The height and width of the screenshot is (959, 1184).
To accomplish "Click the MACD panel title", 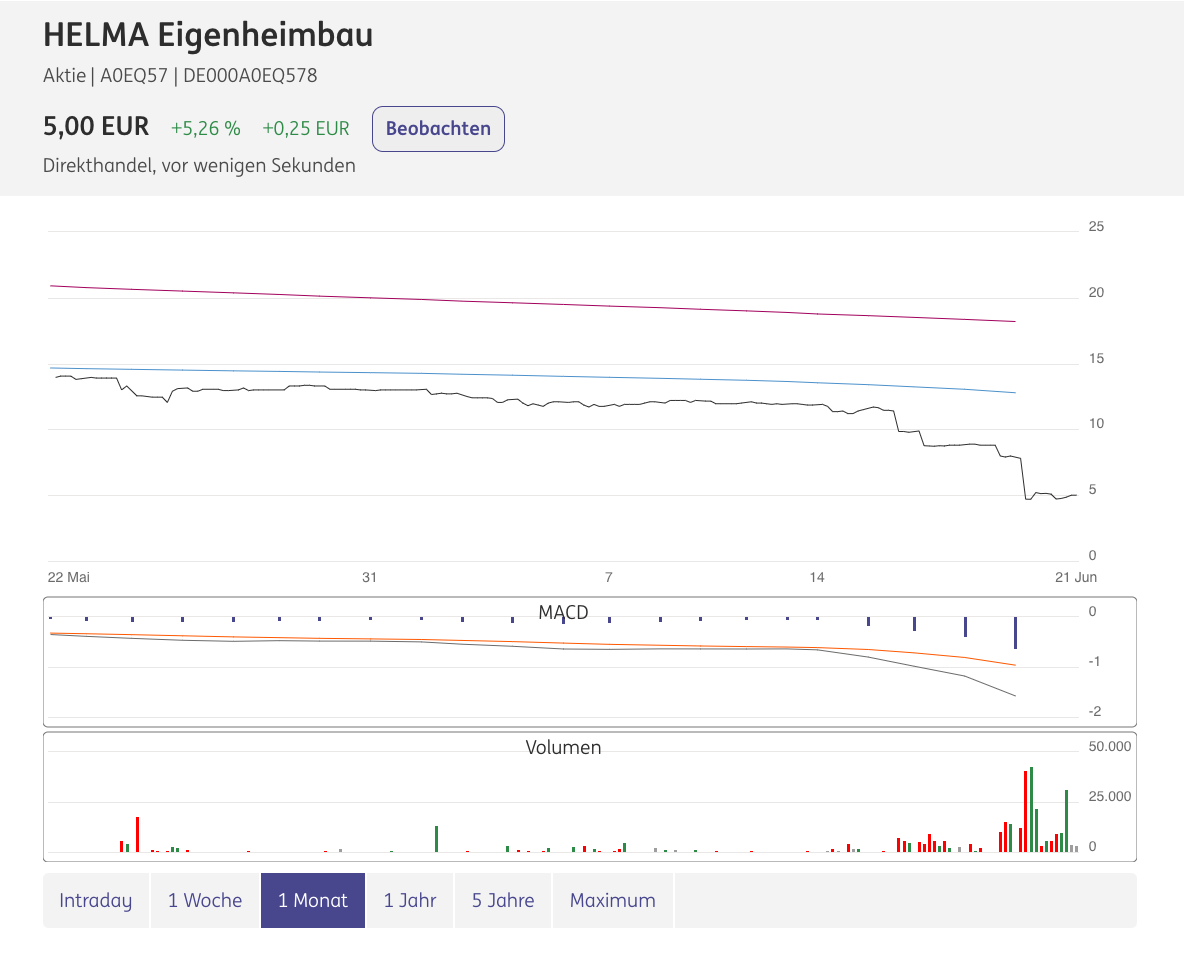I will click(563, 612).
